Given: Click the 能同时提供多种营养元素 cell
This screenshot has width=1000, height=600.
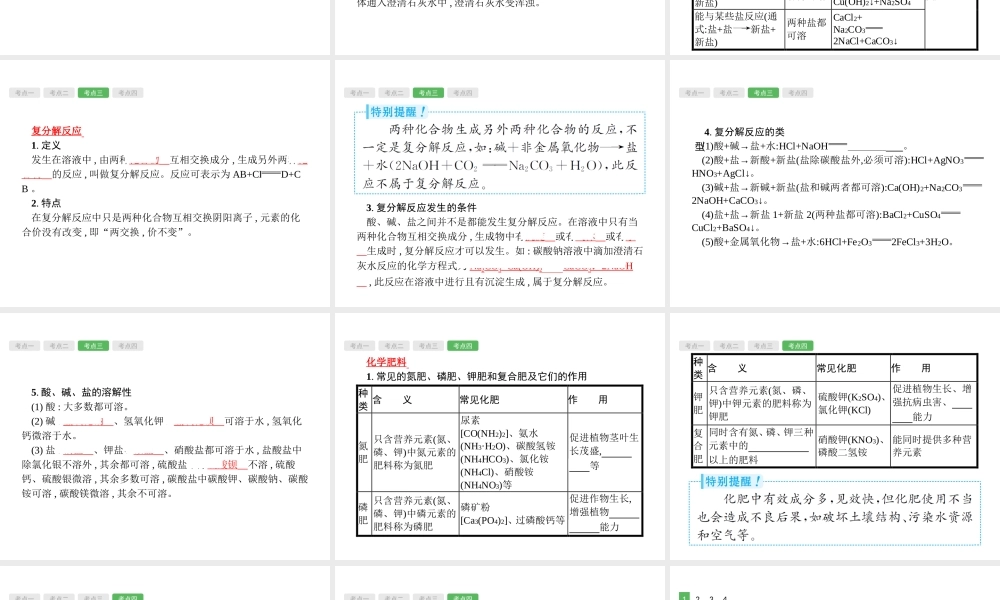Looking at the screenshot, I should (x=932, y=446).
